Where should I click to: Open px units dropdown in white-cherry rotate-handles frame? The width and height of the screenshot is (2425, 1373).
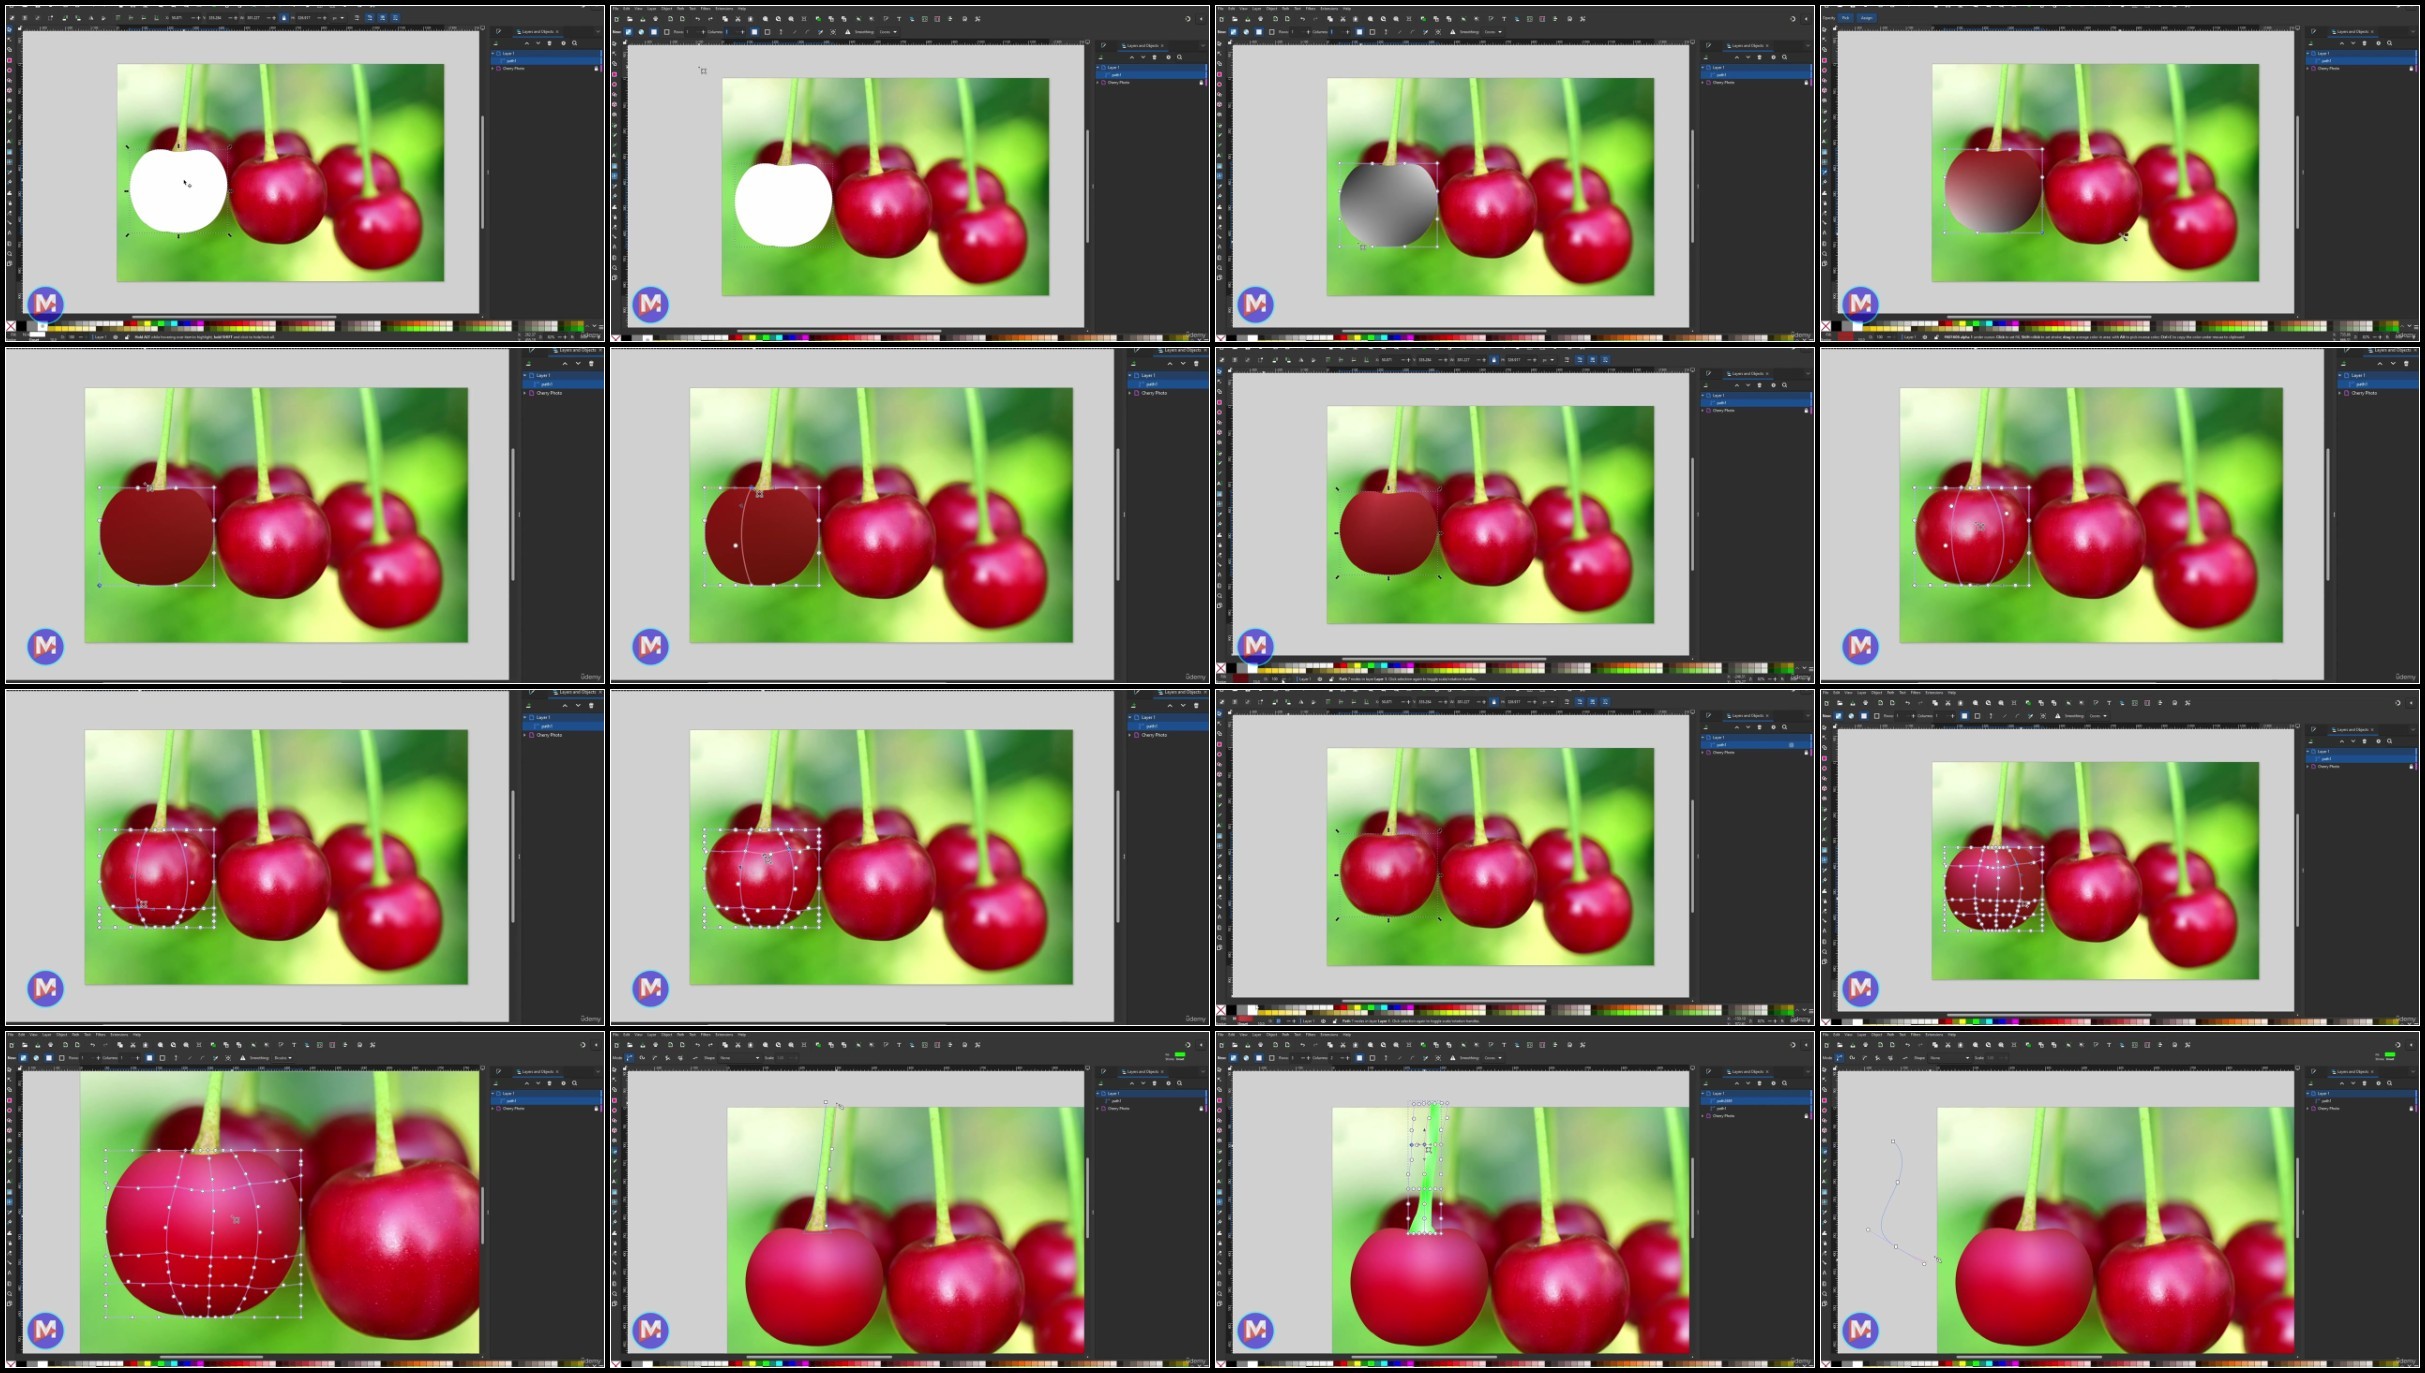coord(338,18)
